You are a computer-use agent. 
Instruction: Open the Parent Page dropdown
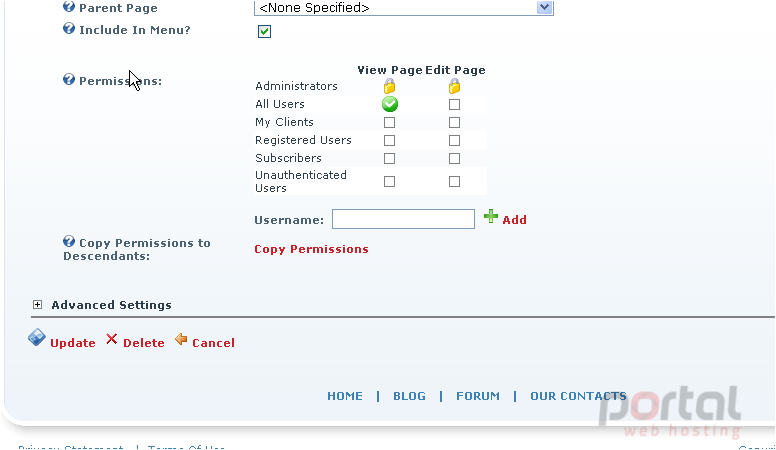(544, 7)
